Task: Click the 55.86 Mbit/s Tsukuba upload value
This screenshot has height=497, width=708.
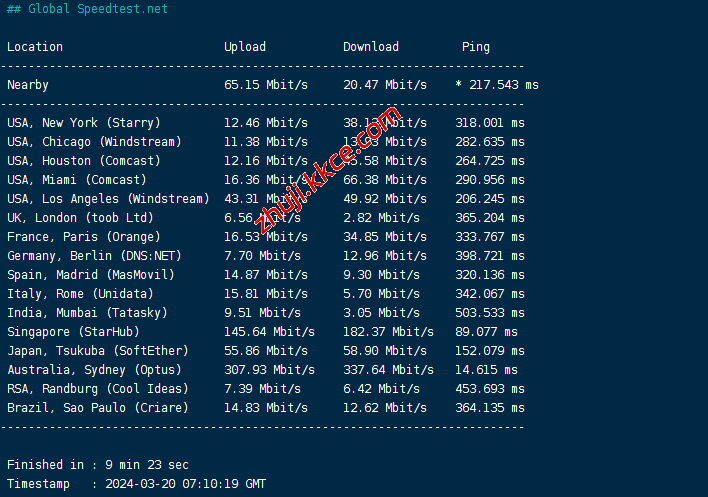Action: (266, 351)
